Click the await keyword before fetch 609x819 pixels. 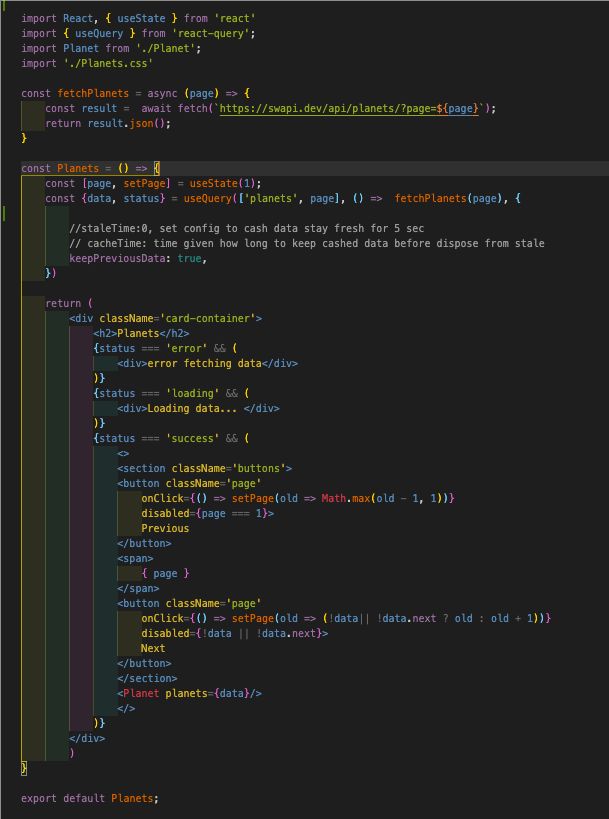[156, 109]
